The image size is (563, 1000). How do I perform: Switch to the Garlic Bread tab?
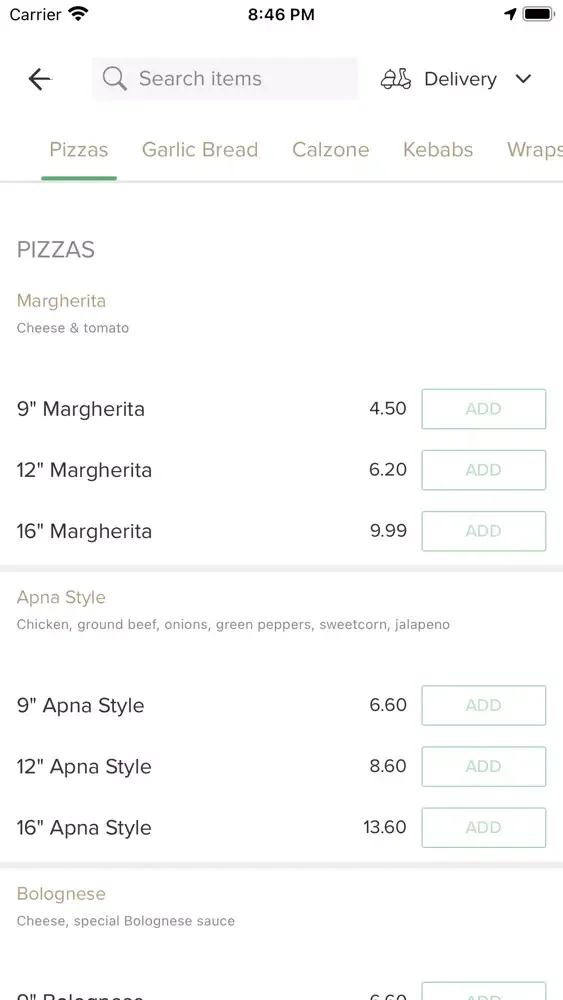tap(200, 150)
